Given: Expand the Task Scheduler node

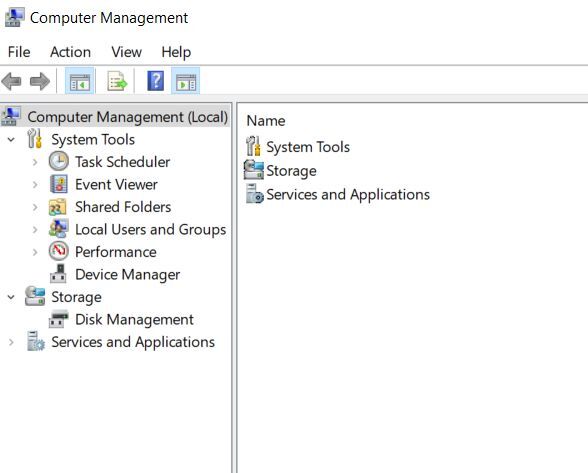Looking at the screenshot, I should 35,162.
